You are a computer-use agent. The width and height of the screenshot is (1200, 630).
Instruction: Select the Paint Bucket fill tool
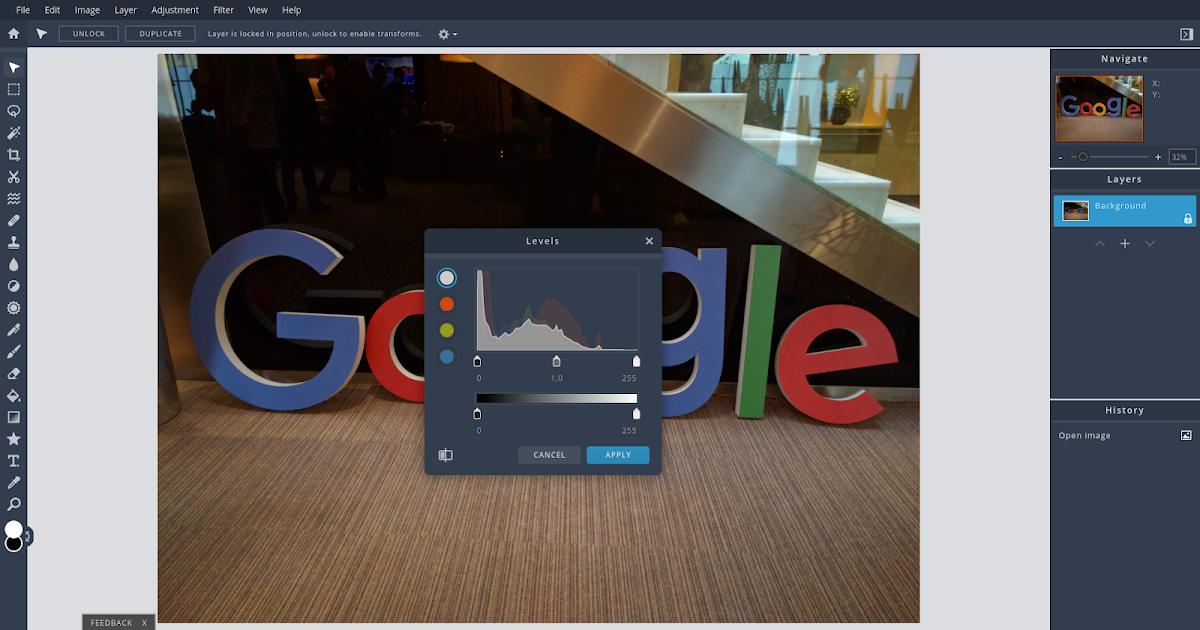pos(14,395)
